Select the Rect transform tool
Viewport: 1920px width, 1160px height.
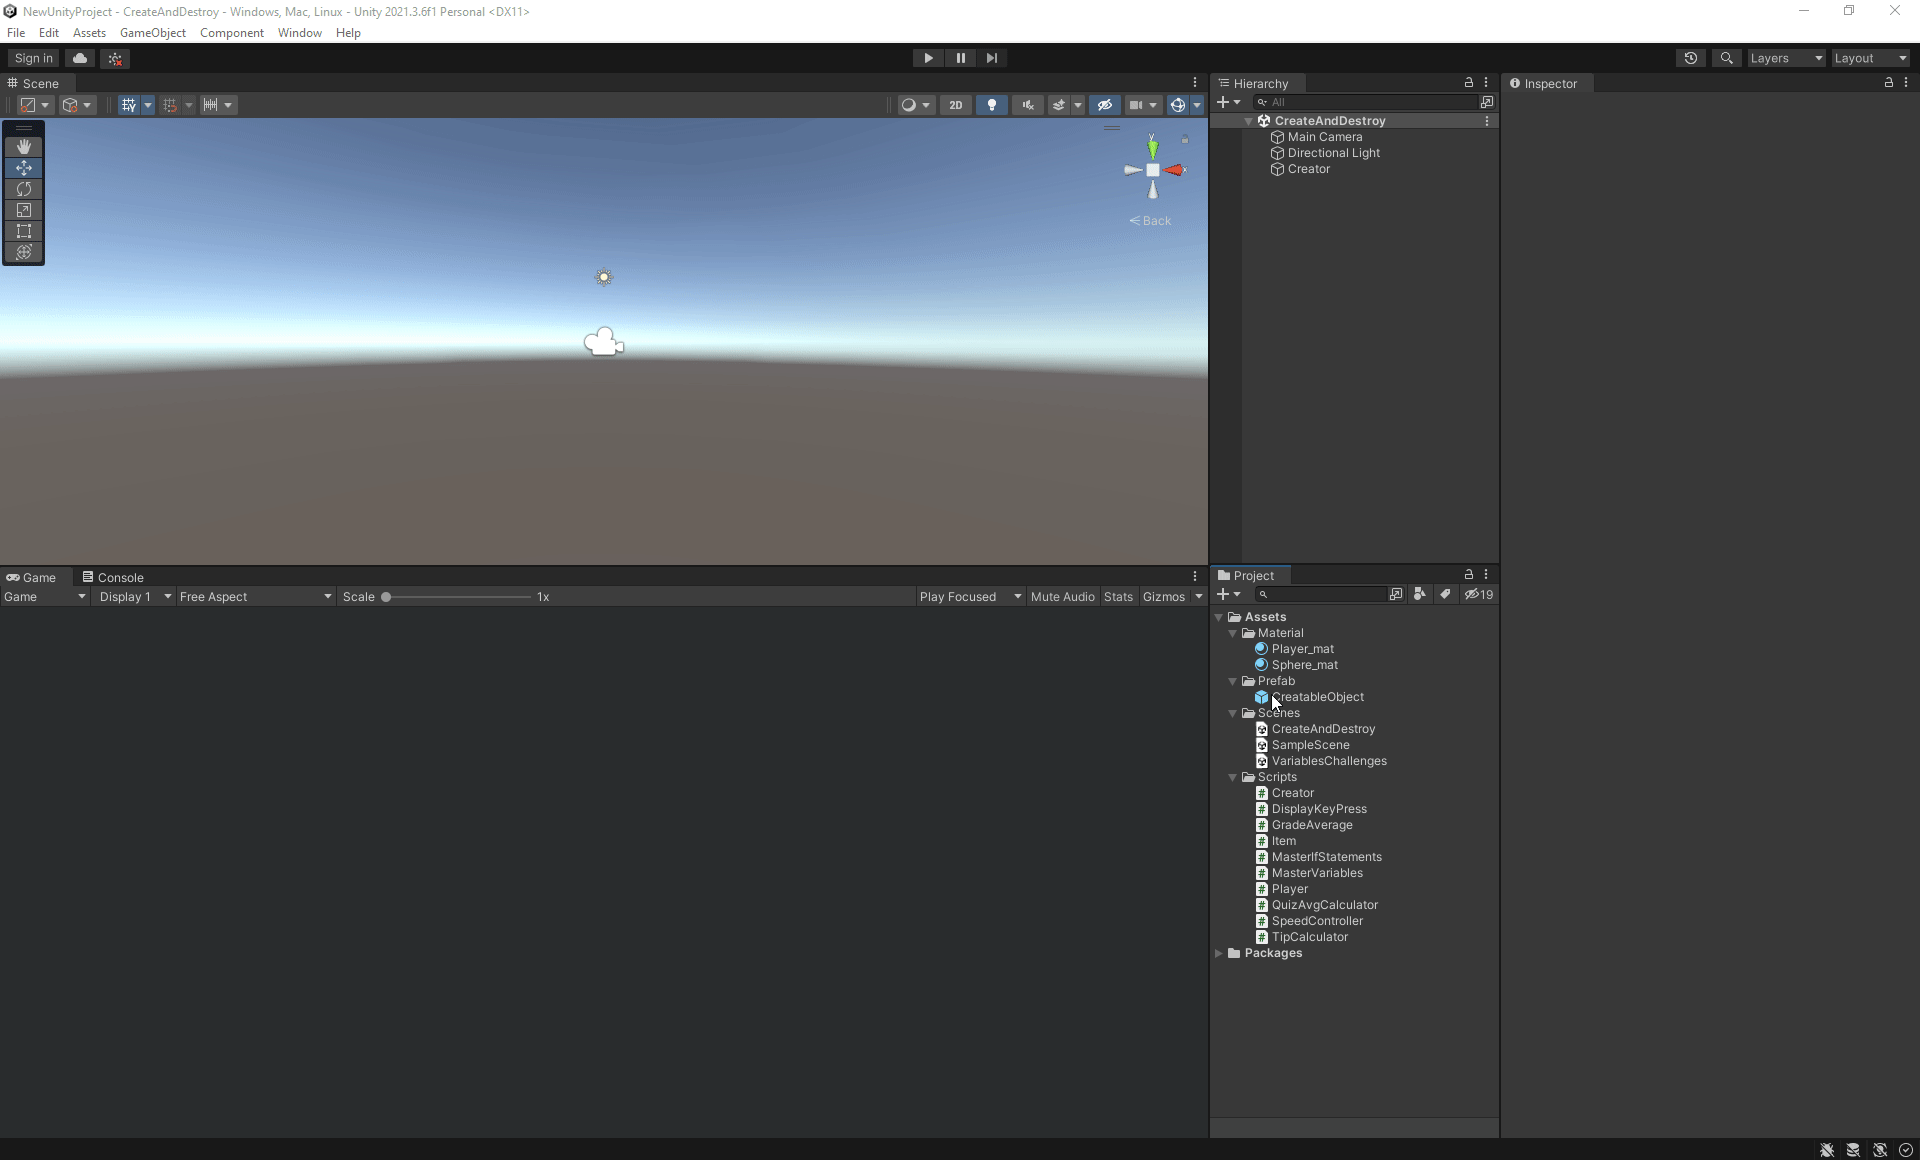pos(24,231)
